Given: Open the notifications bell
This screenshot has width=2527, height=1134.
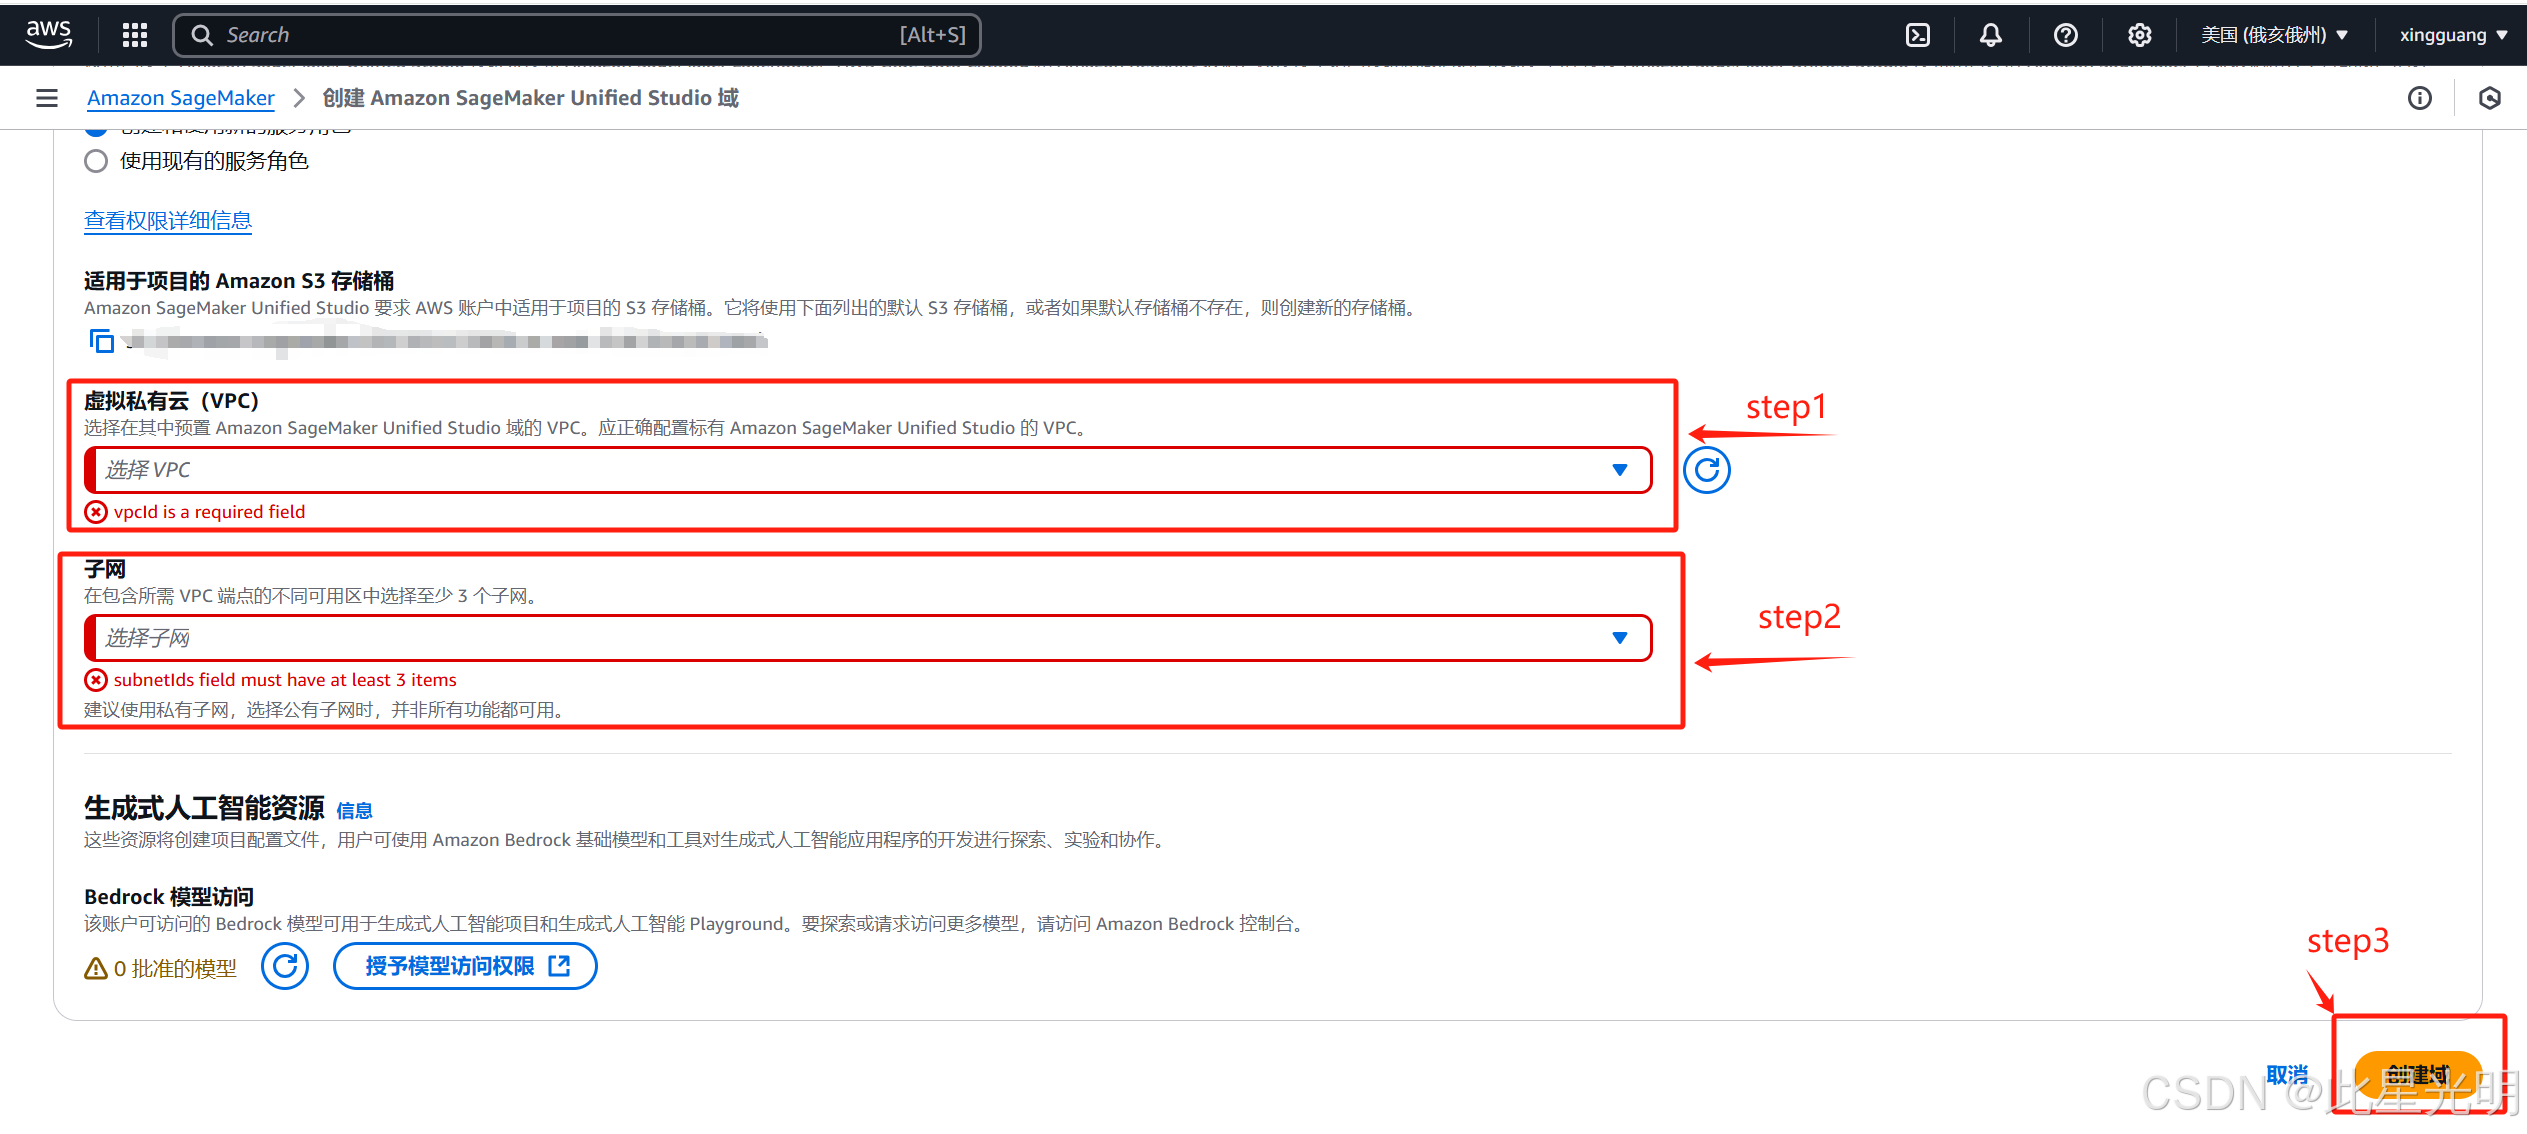Looking at the screenshot, I should 1990,35.
